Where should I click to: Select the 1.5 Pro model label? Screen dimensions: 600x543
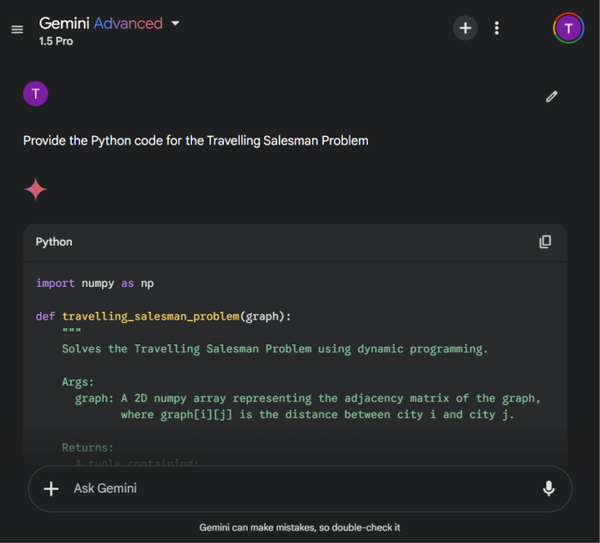click(x=57, y=42)
